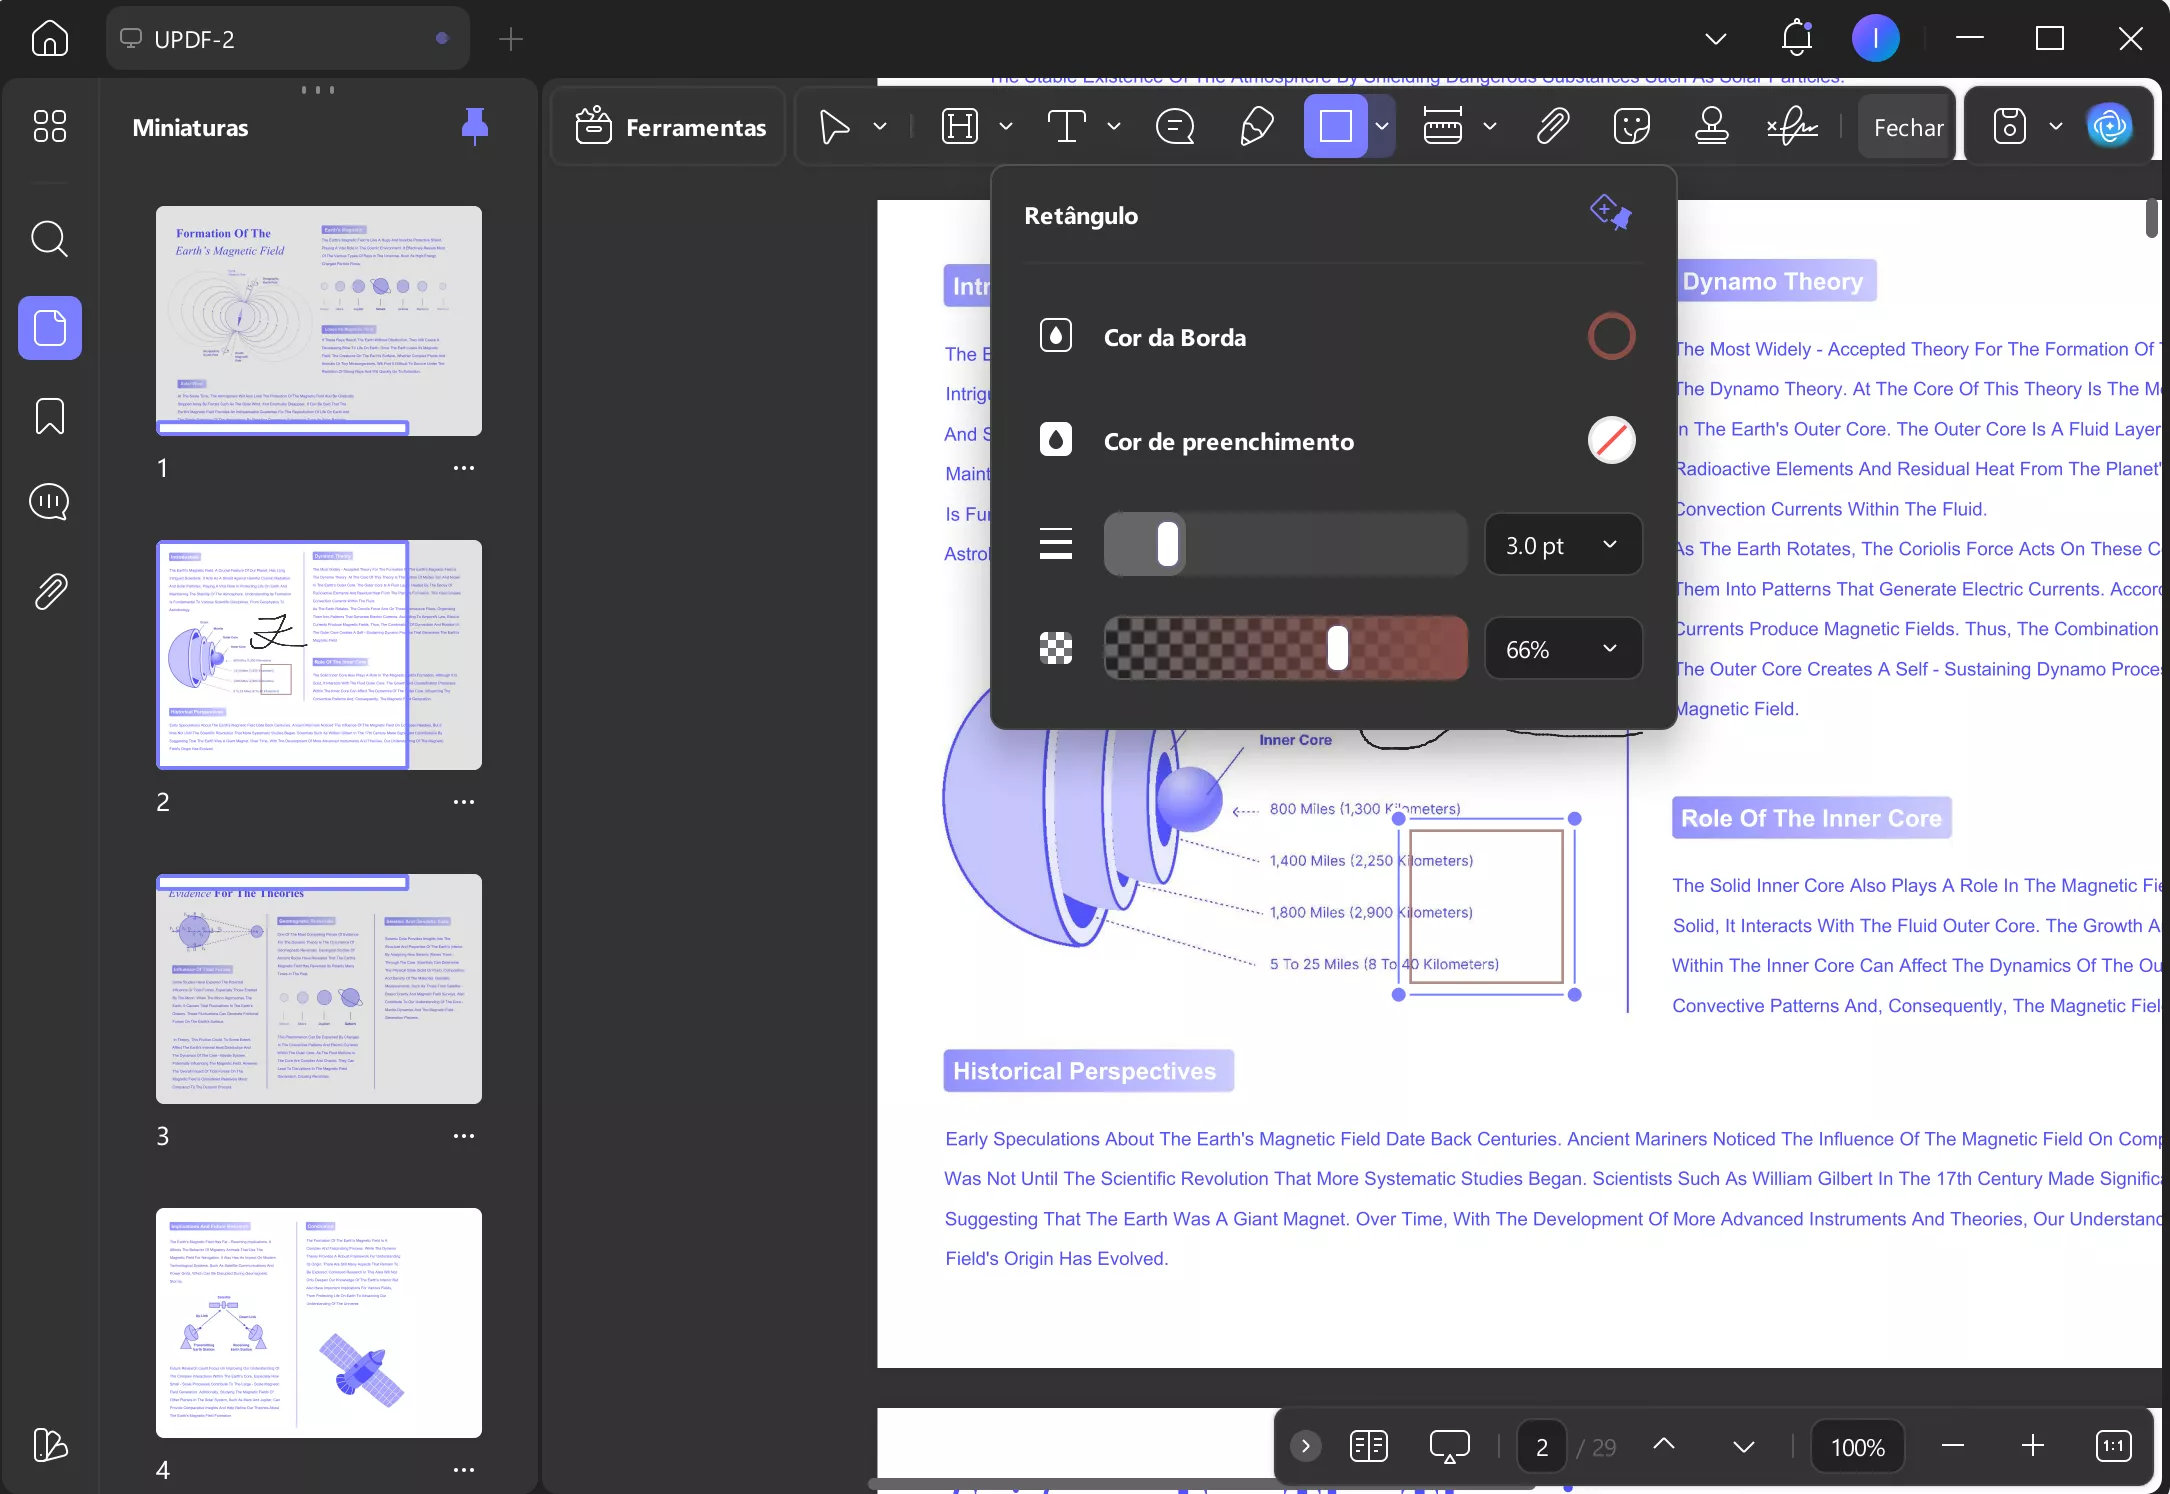Screen dimensions: 2170x1494
Task: Click the vertical document scrollbar
Action: [2152, 218]
